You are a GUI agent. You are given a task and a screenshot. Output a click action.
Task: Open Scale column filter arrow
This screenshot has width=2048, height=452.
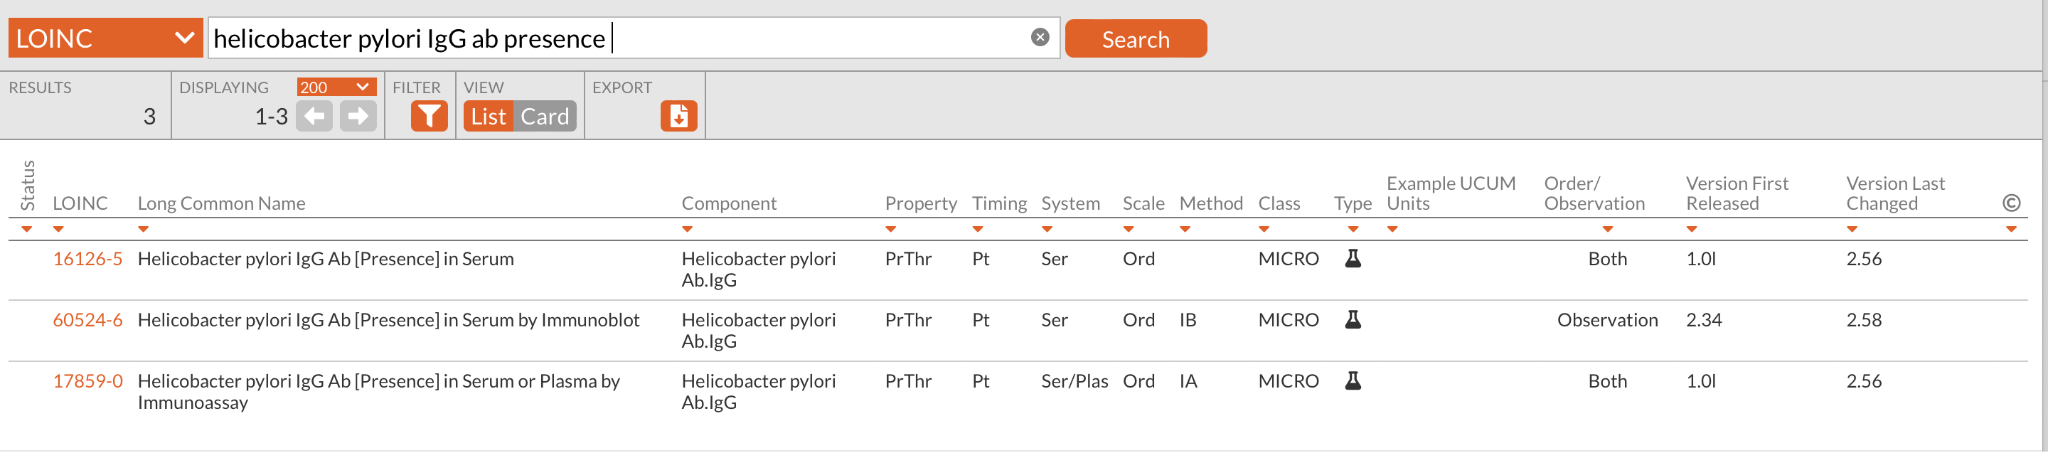click(x=1128, y=229)
